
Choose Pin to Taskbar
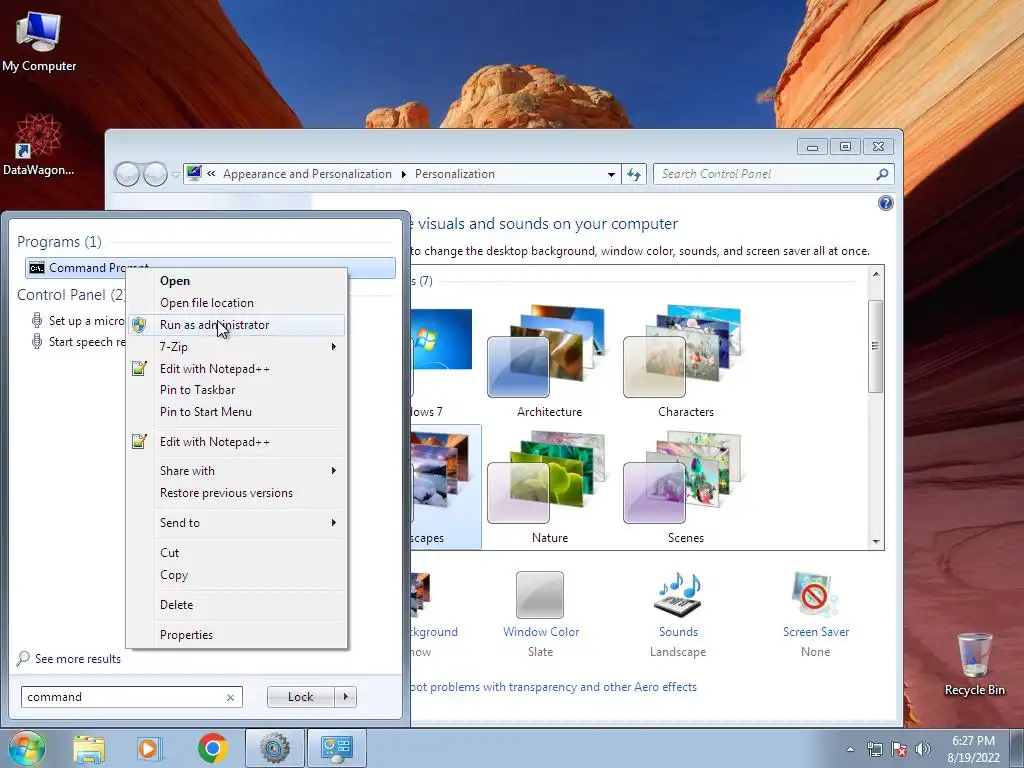(x=237, y=390)
